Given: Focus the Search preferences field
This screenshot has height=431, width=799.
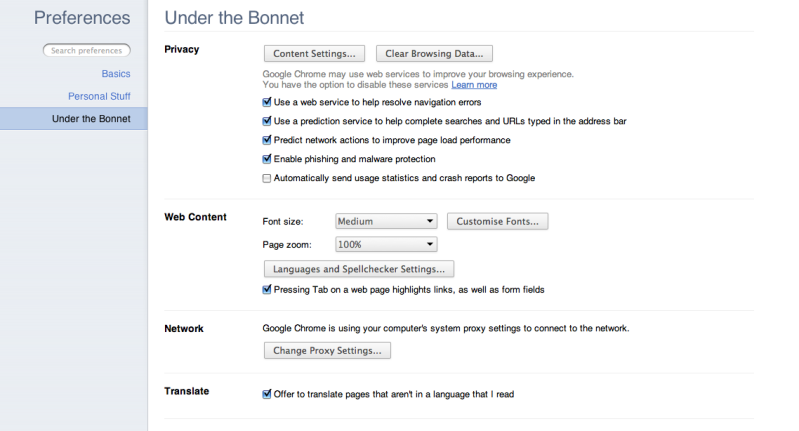Looking at the screenshot, I should click(89, 50).
